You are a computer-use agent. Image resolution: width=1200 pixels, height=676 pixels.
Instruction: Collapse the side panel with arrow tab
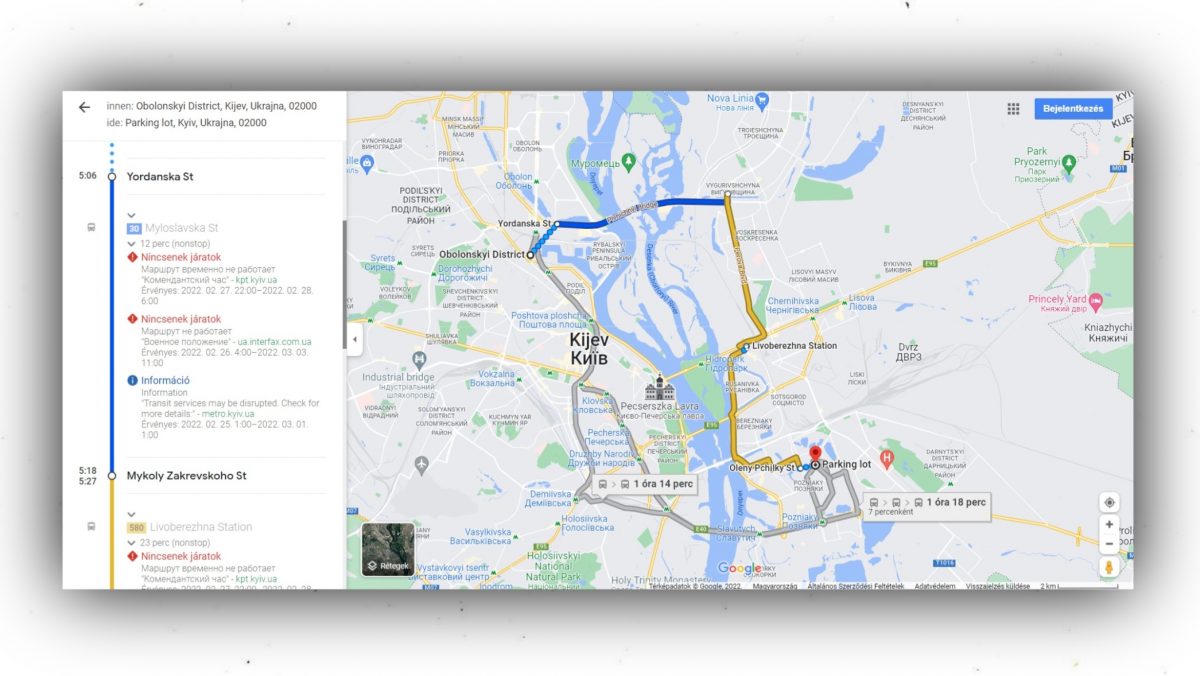354,339
